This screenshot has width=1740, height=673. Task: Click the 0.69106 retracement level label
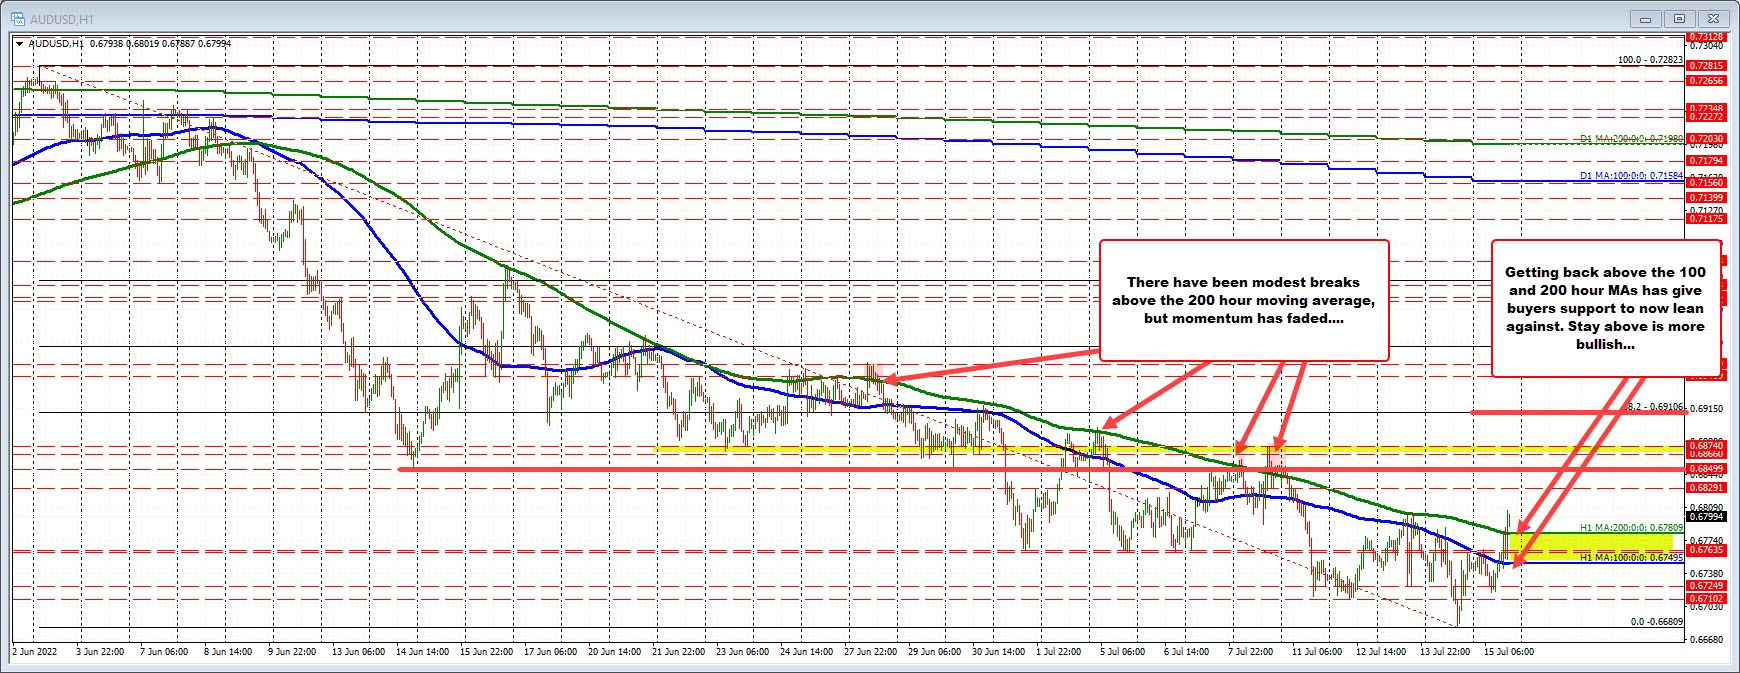coord(1655,407)
